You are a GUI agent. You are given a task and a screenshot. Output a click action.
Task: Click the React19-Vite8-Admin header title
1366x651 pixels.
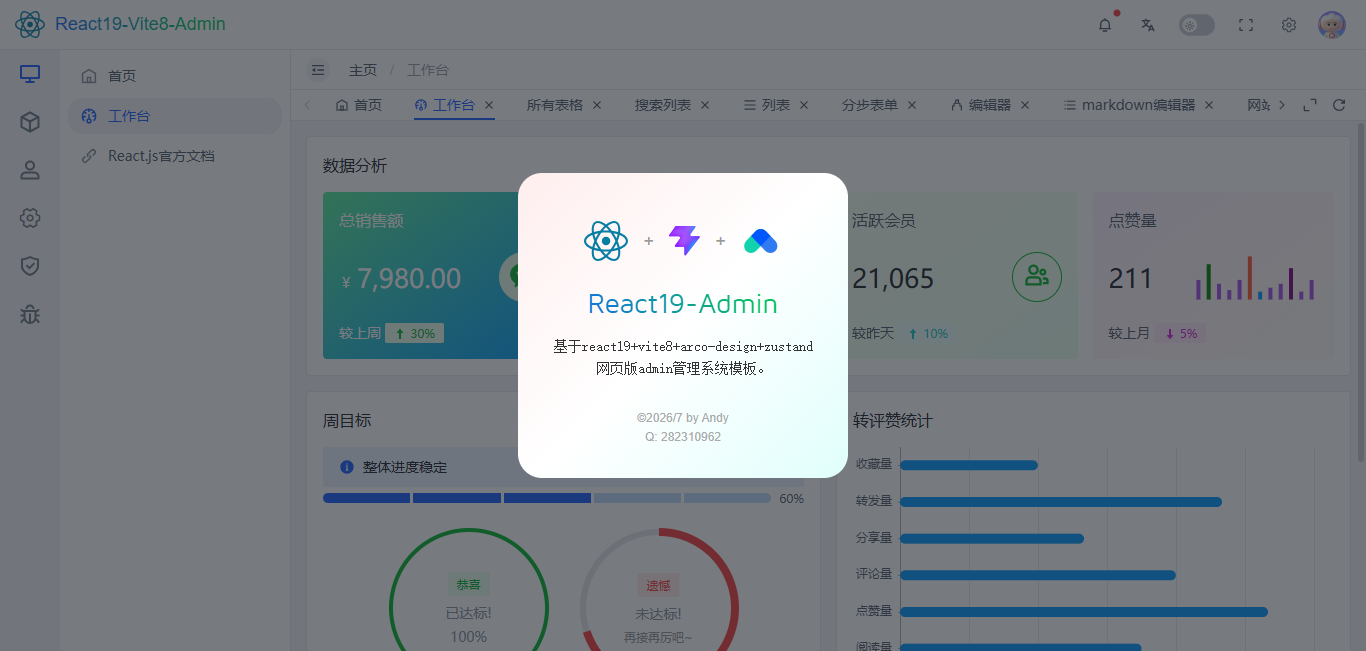[x=140, y=24]
